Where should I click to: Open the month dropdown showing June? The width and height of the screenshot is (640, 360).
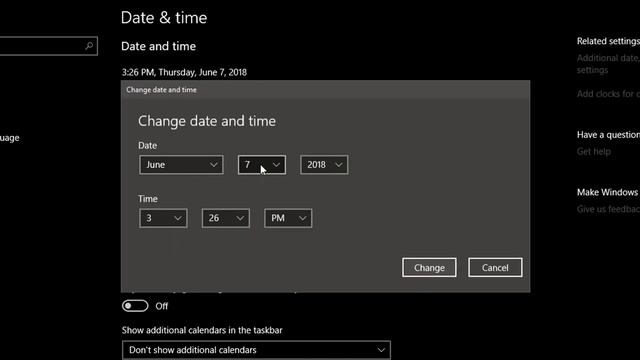[181, 165]
